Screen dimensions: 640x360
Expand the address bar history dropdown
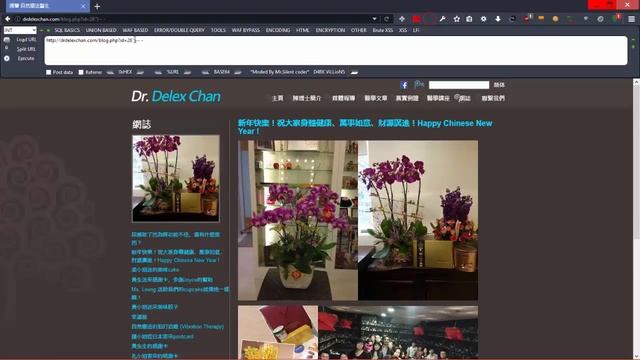[x=374, y=19]
